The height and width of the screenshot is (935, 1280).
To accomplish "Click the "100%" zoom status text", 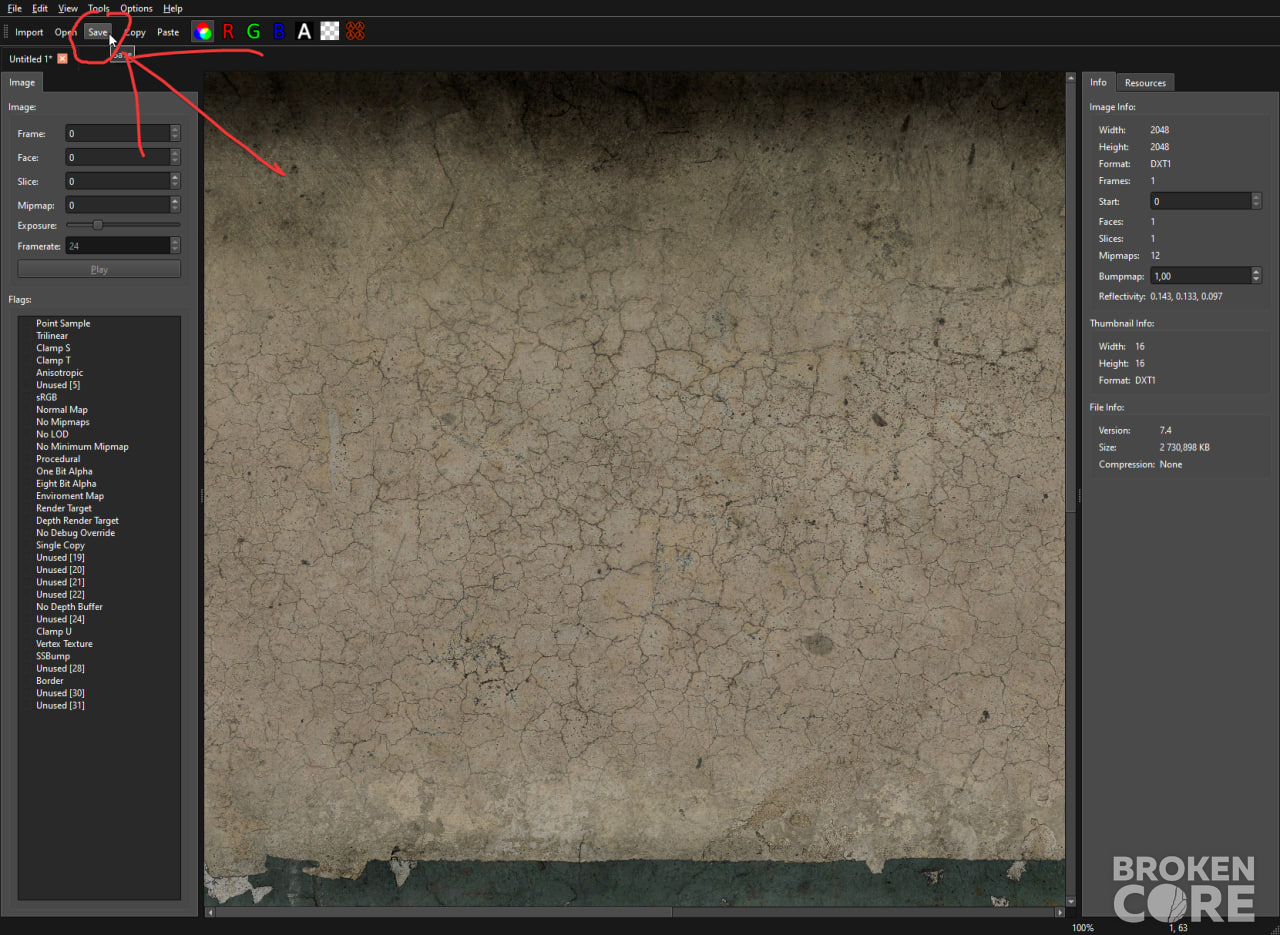I will point(1083,928).
